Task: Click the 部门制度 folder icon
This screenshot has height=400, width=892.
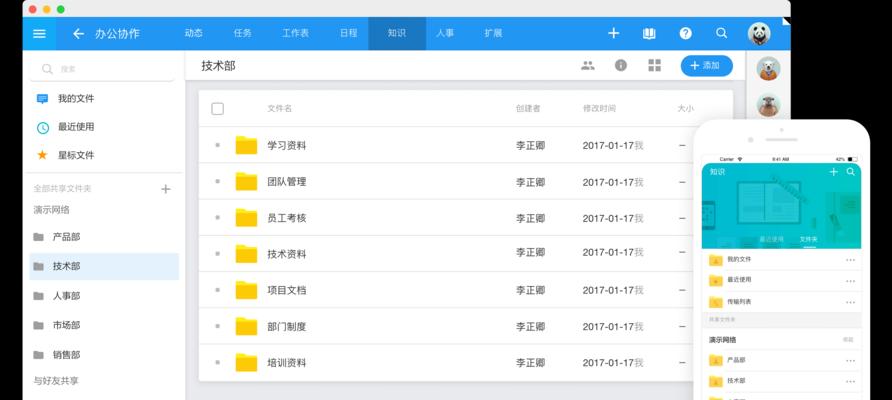Action: click(246, 327)
